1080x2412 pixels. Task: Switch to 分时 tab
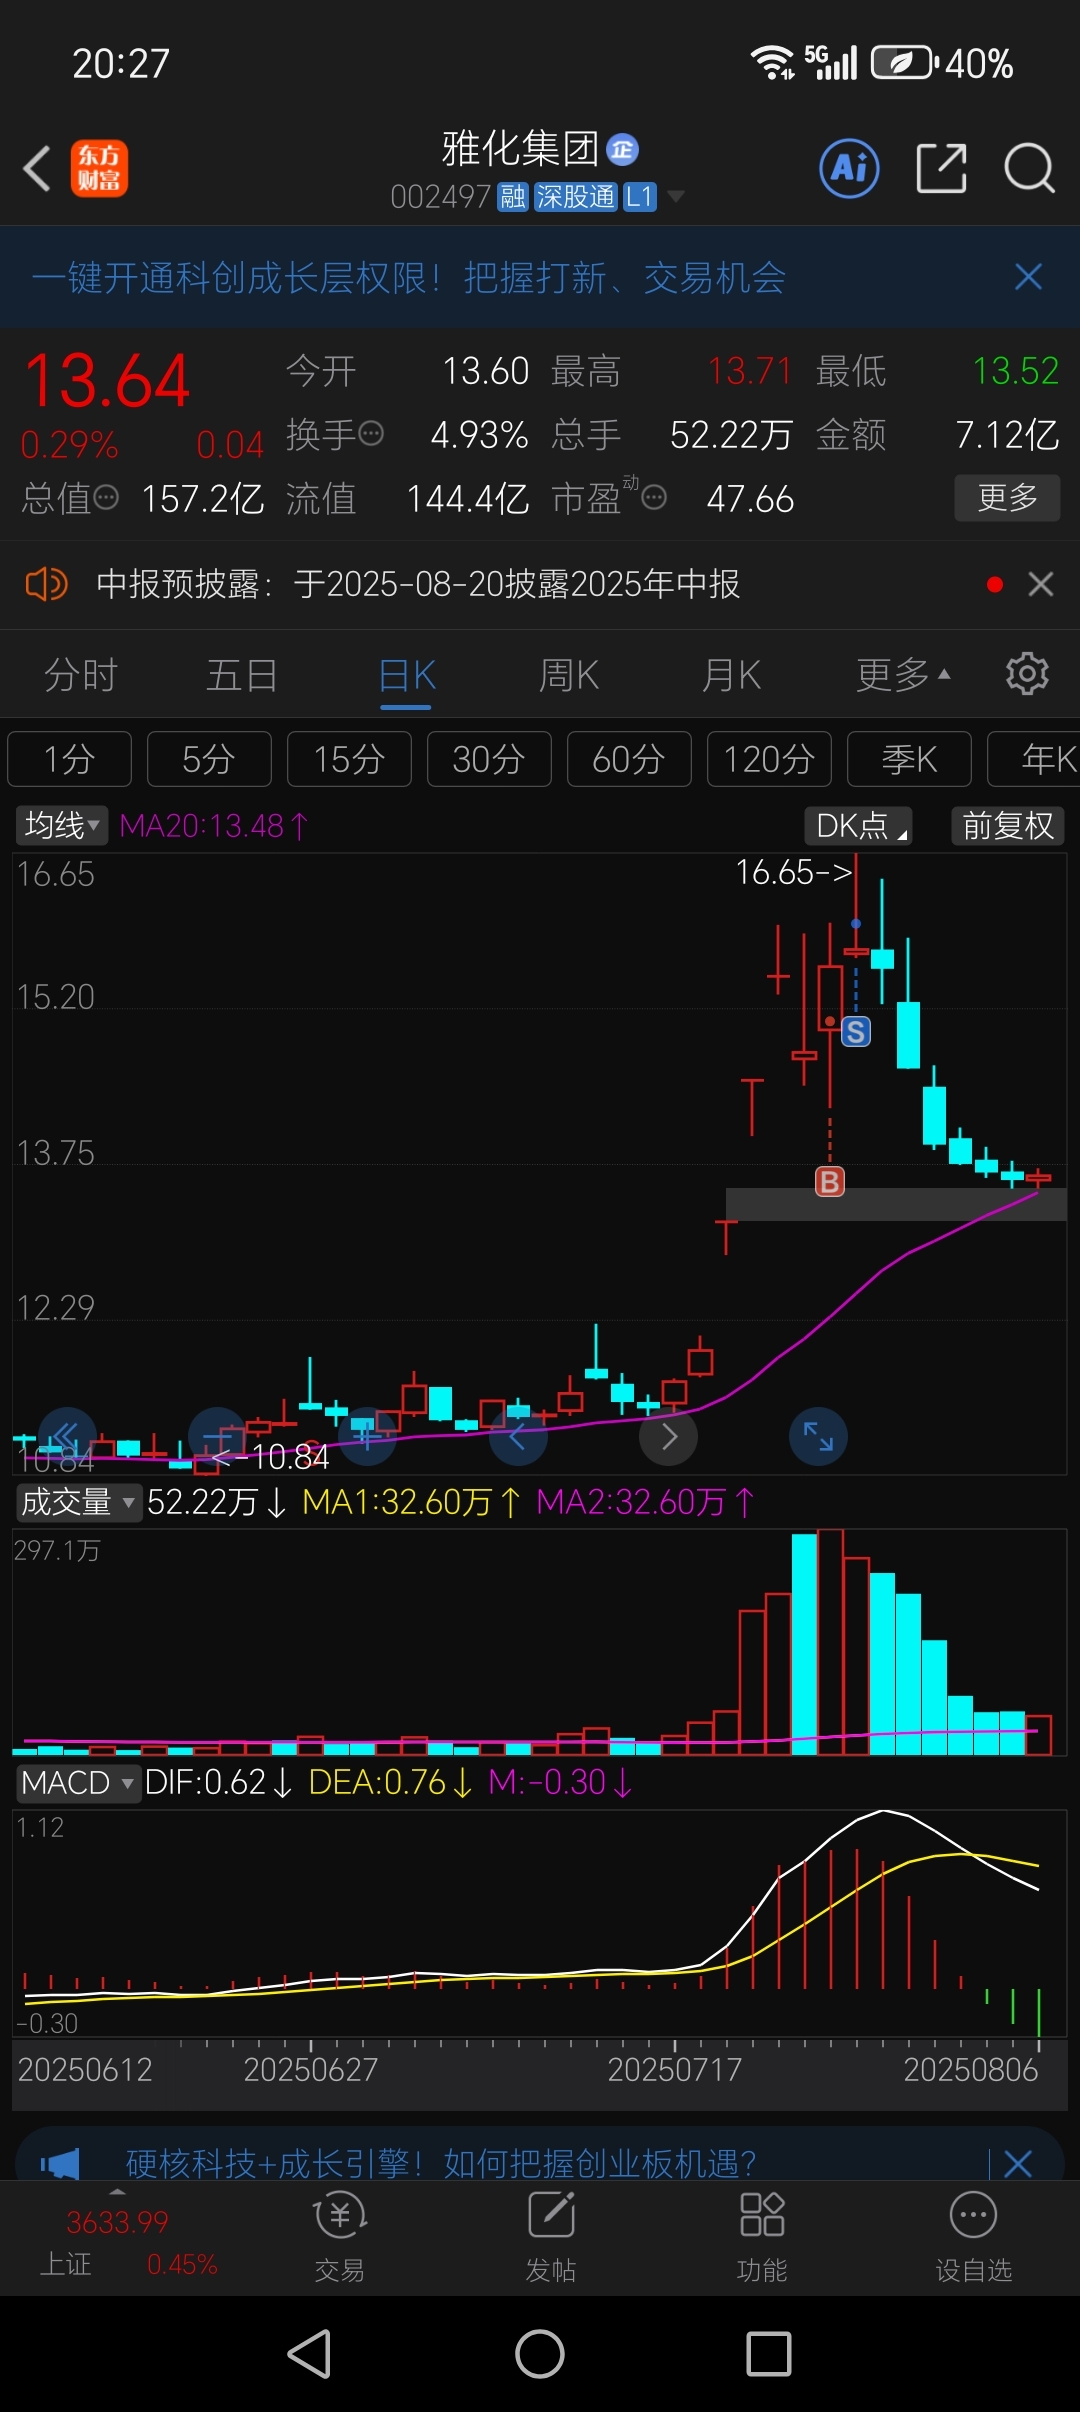[81, 675]
